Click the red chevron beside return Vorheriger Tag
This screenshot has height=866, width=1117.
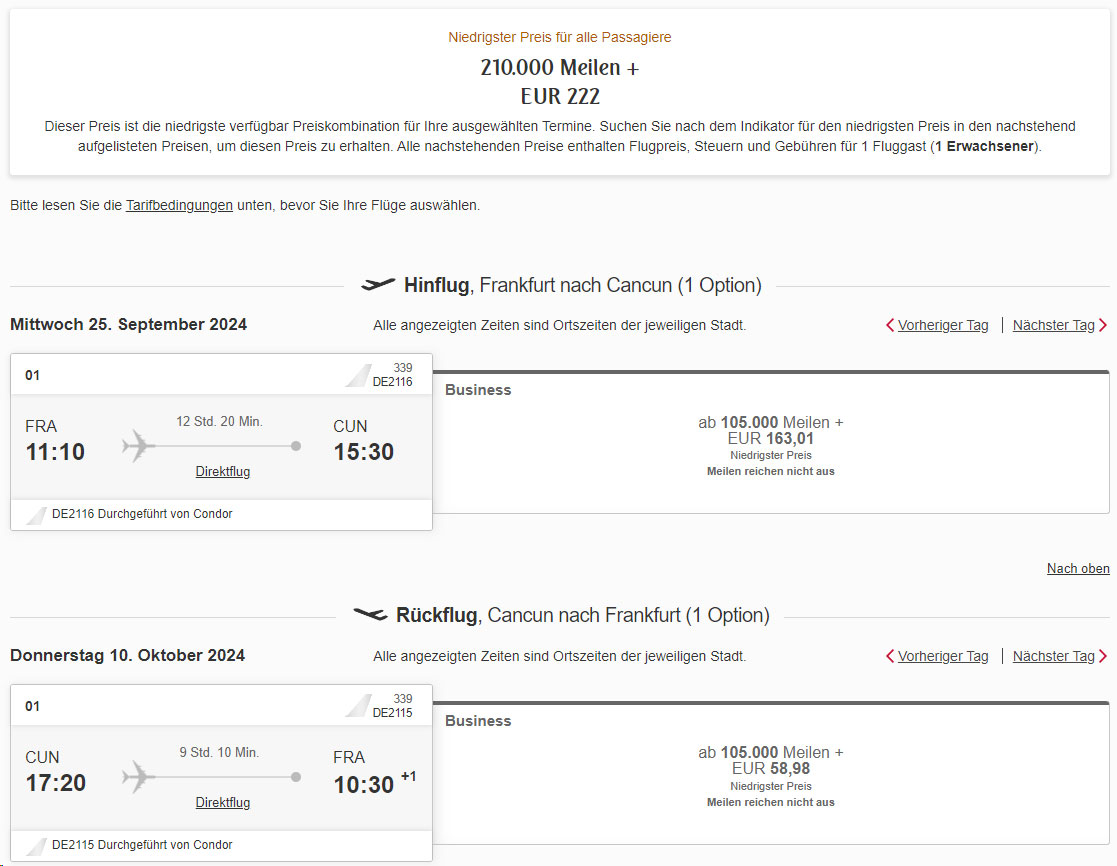(889, 656)
